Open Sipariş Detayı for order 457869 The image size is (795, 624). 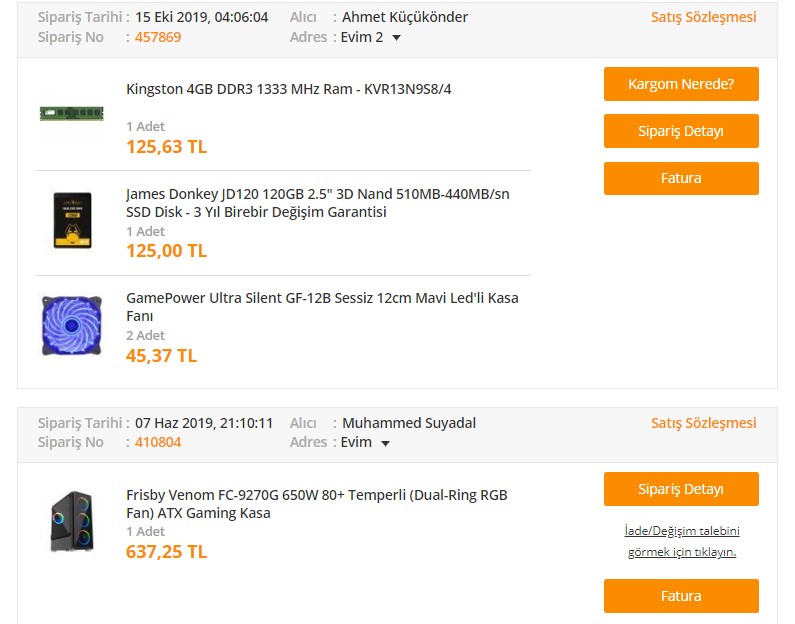[x=680, y=131]
